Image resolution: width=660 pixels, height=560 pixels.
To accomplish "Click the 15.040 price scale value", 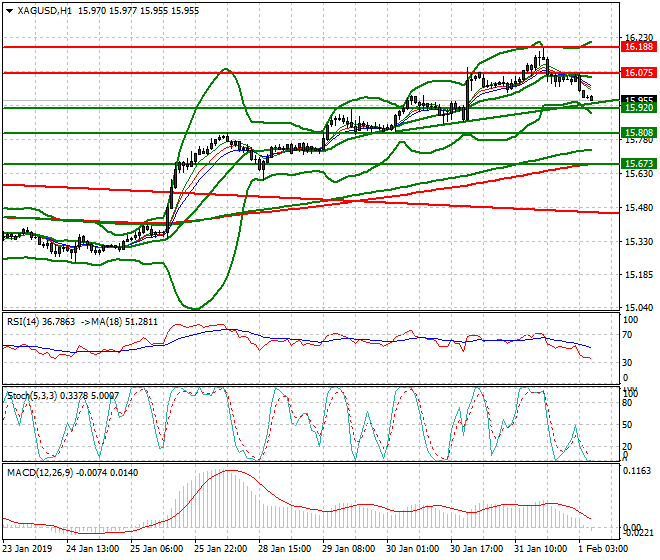I will pos(639,308).
